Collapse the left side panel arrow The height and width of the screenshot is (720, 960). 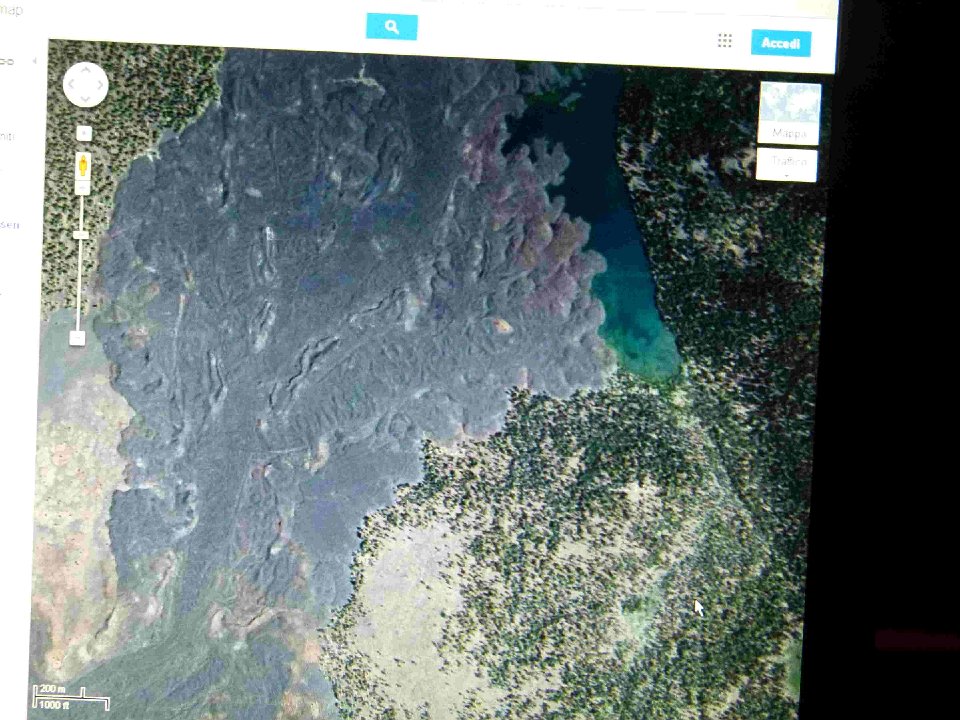(x=34, y=61)
